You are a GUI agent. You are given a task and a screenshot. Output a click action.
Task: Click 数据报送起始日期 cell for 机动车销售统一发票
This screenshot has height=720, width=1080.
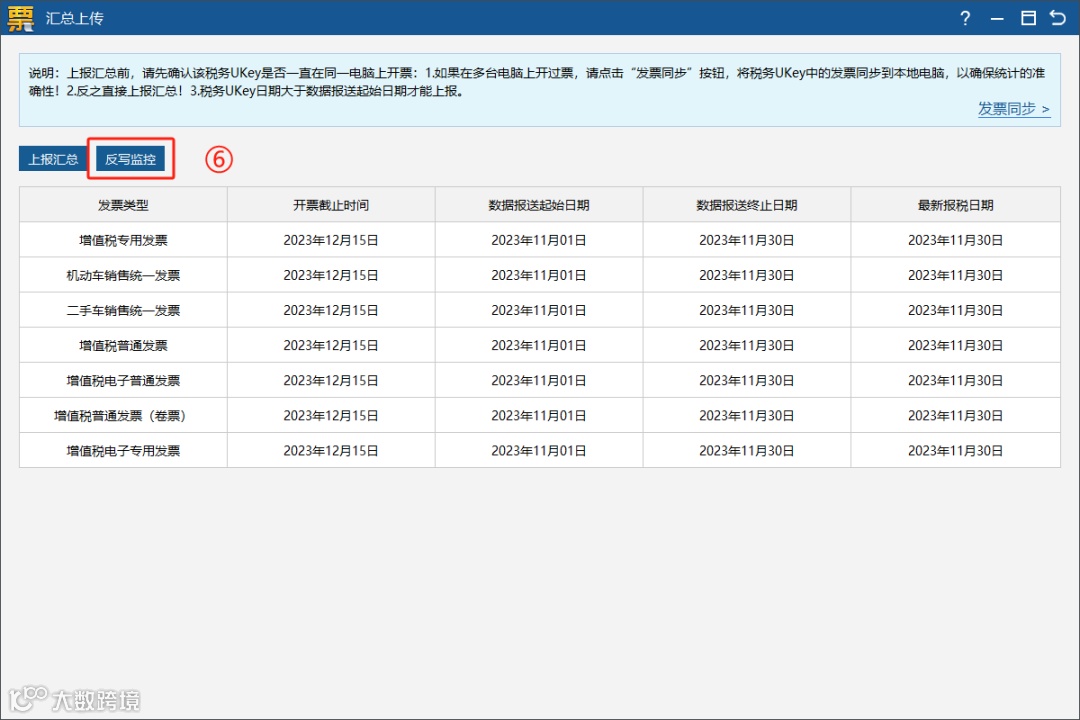pos(539,275)
